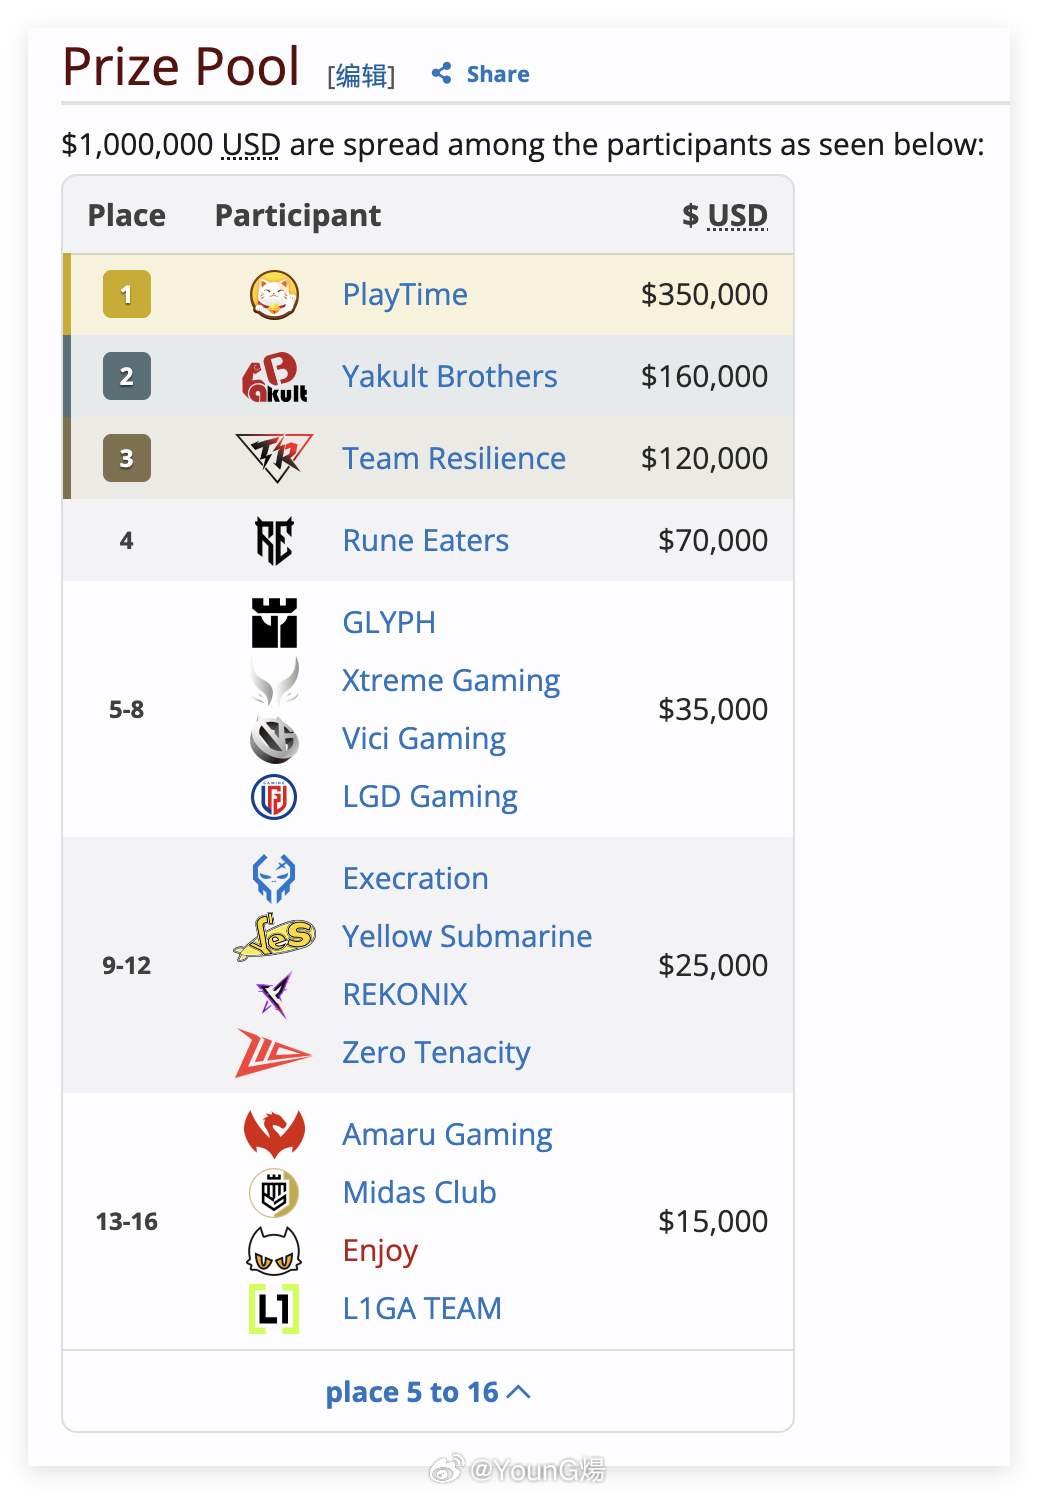Viewport: 1038px width, 1494px height.
Task: Open the 编辑 edit link
Action: (x=362, y=76)
